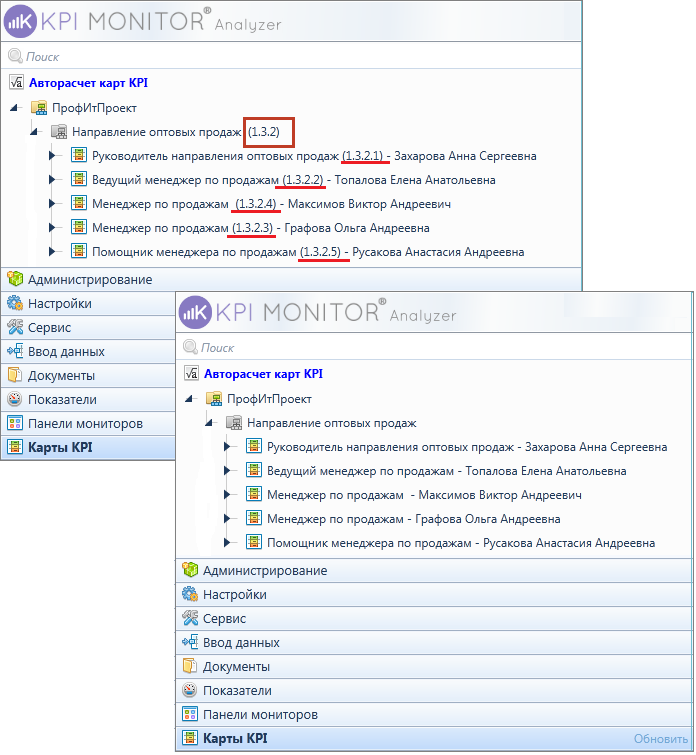Click Авторасчет карт KPI link in front window
Screen dimensions: 696x755
[x=263, y=374]
